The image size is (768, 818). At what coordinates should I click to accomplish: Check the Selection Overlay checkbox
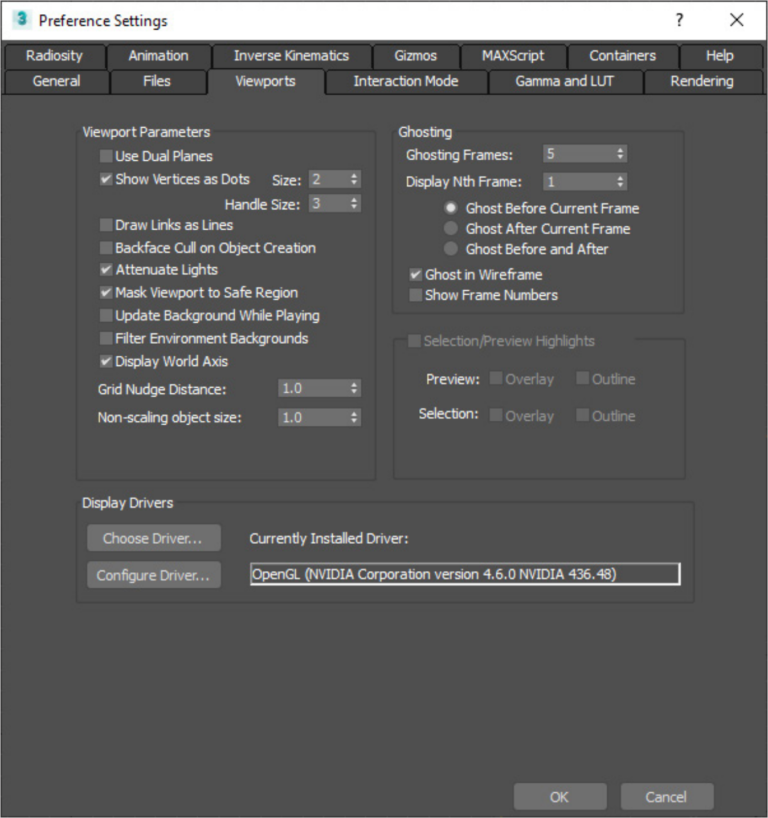click(496, 415)
